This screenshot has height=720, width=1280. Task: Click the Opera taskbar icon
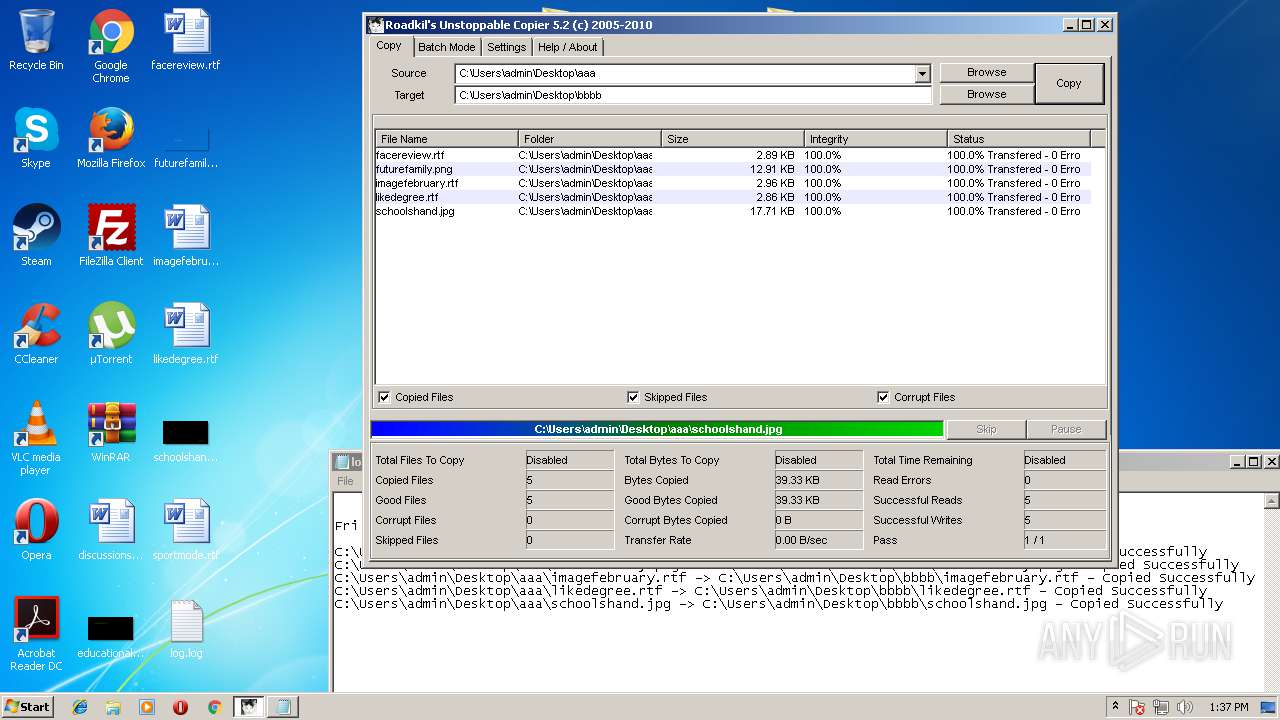[x=180, y=707]
